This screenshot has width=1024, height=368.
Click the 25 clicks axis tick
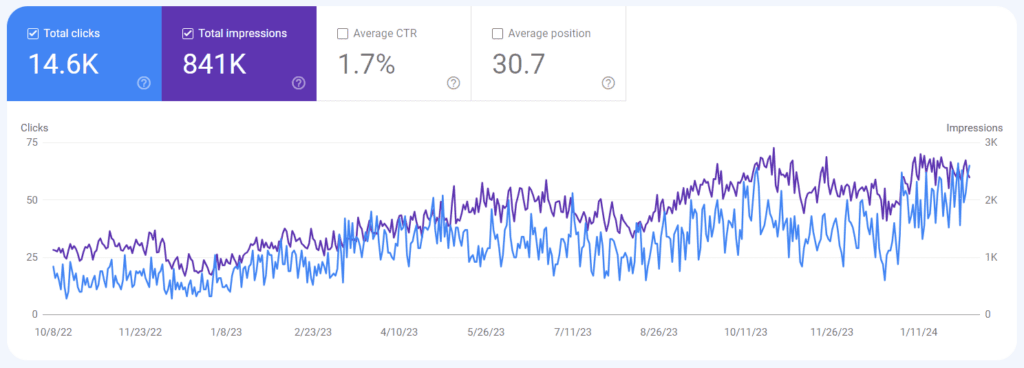coord(31,257)
